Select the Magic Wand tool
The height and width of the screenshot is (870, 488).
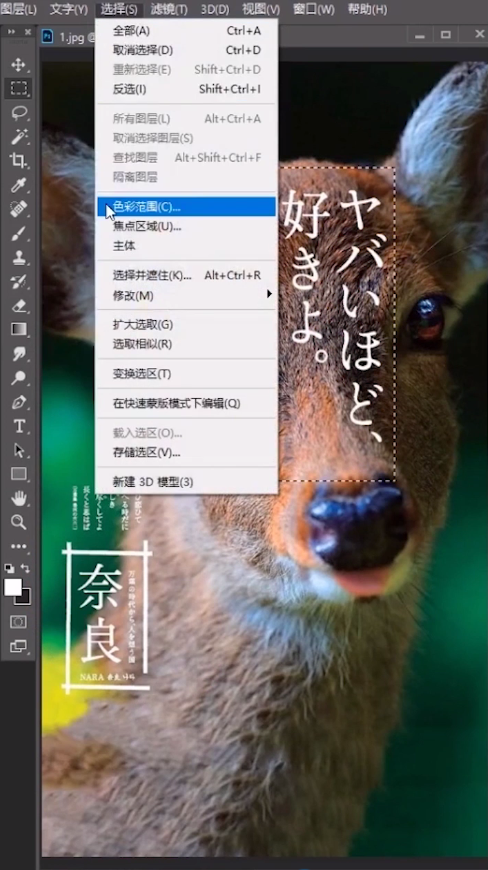click(18, 136)
